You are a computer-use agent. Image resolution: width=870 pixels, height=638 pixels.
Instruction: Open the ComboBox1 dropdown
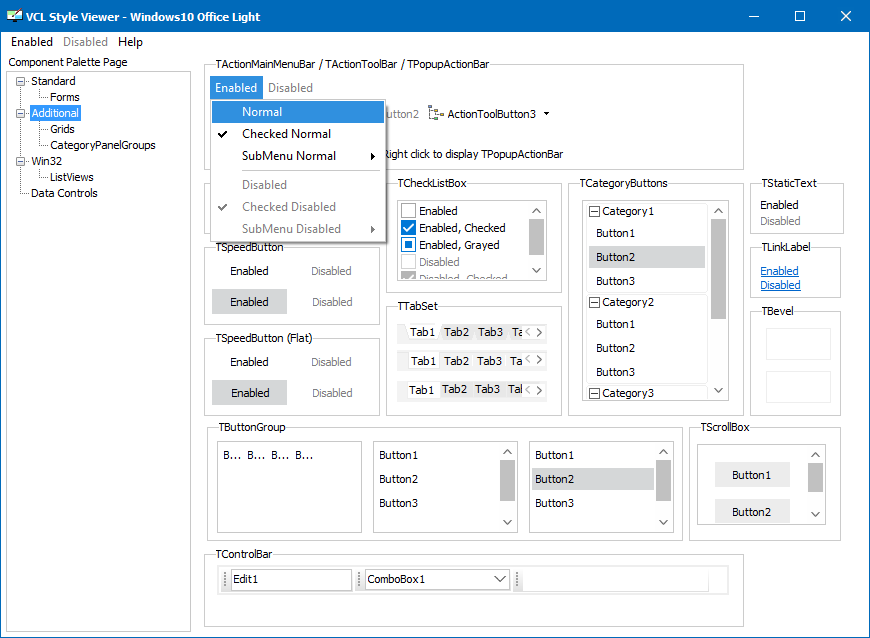pos(500,579)
